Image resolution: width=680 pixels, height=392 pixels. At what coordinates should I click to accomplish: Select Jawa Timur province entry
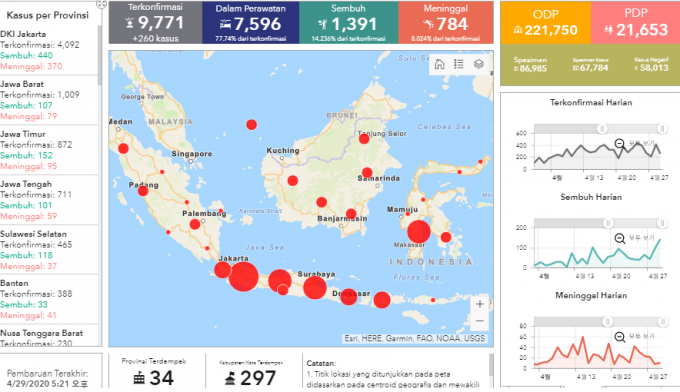tap(49, 150)
